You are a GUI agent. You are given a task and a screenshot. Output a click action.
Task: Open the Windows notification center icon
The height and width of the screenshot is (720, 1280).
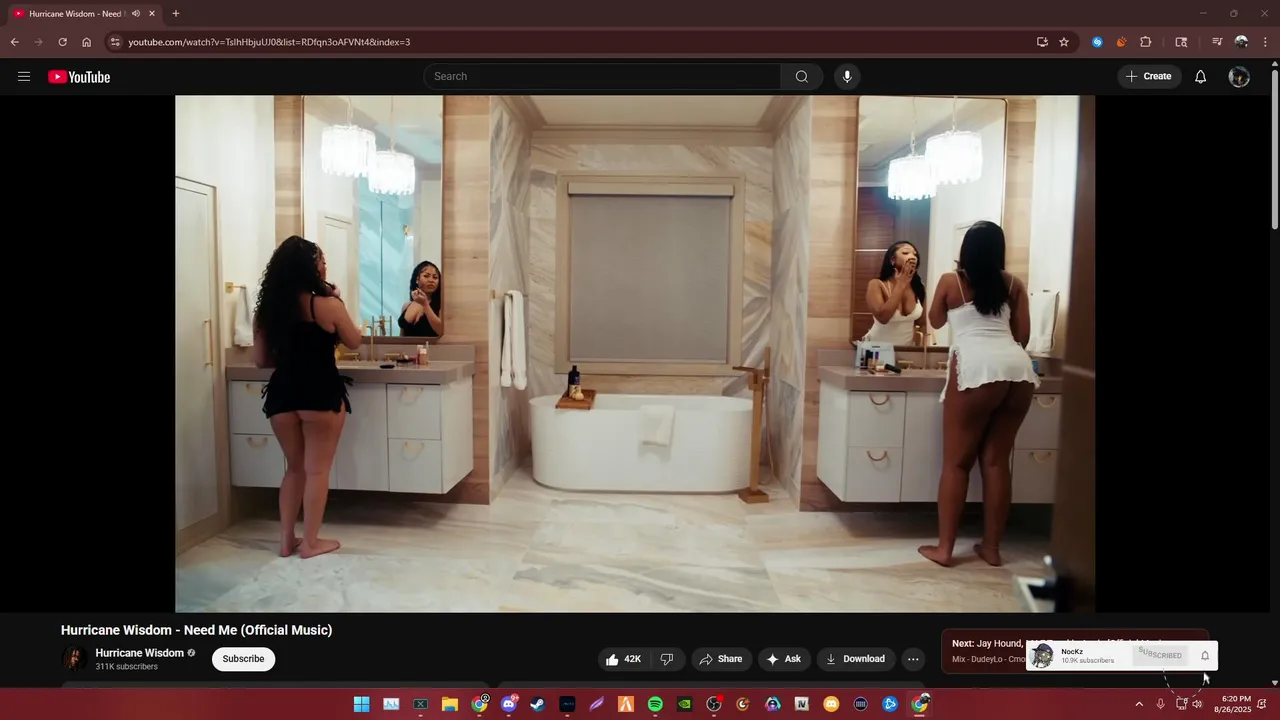click(x=1264, y=704)
